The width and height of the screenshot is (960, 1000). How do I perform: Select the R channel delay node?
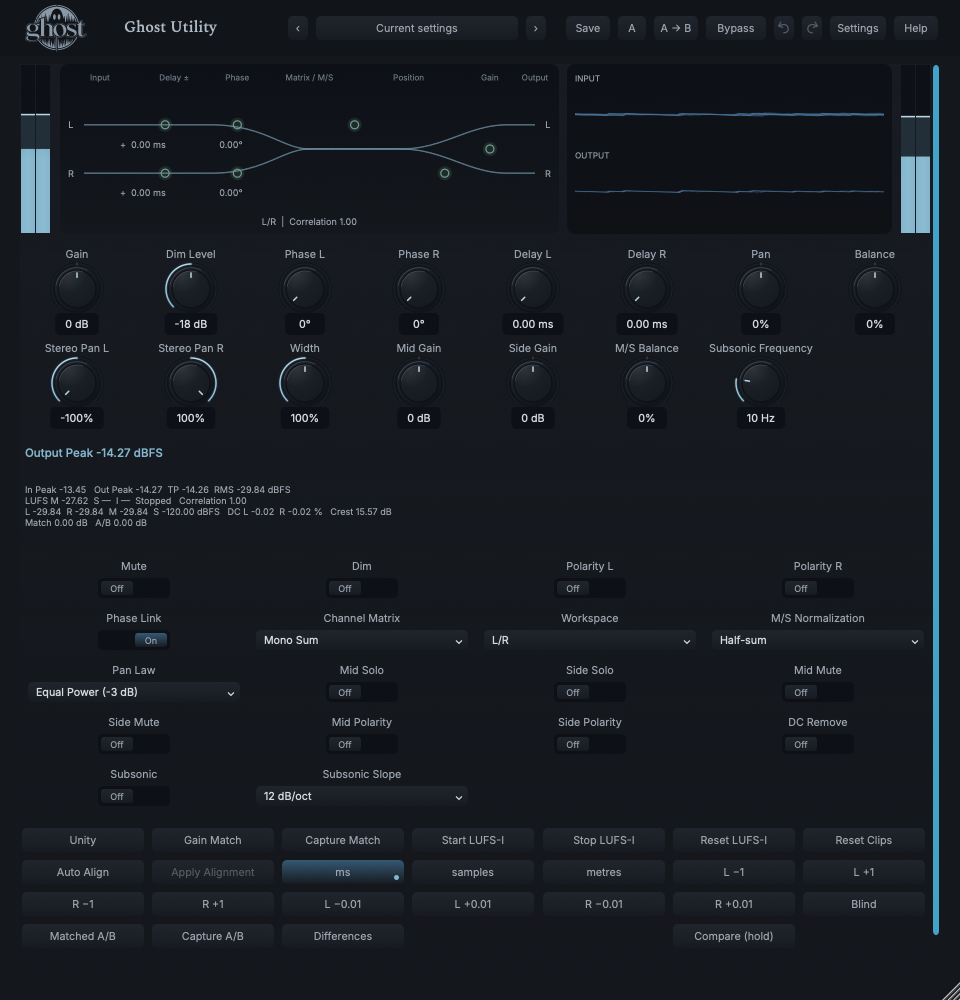pyautogui.click(x=165, y=173)
